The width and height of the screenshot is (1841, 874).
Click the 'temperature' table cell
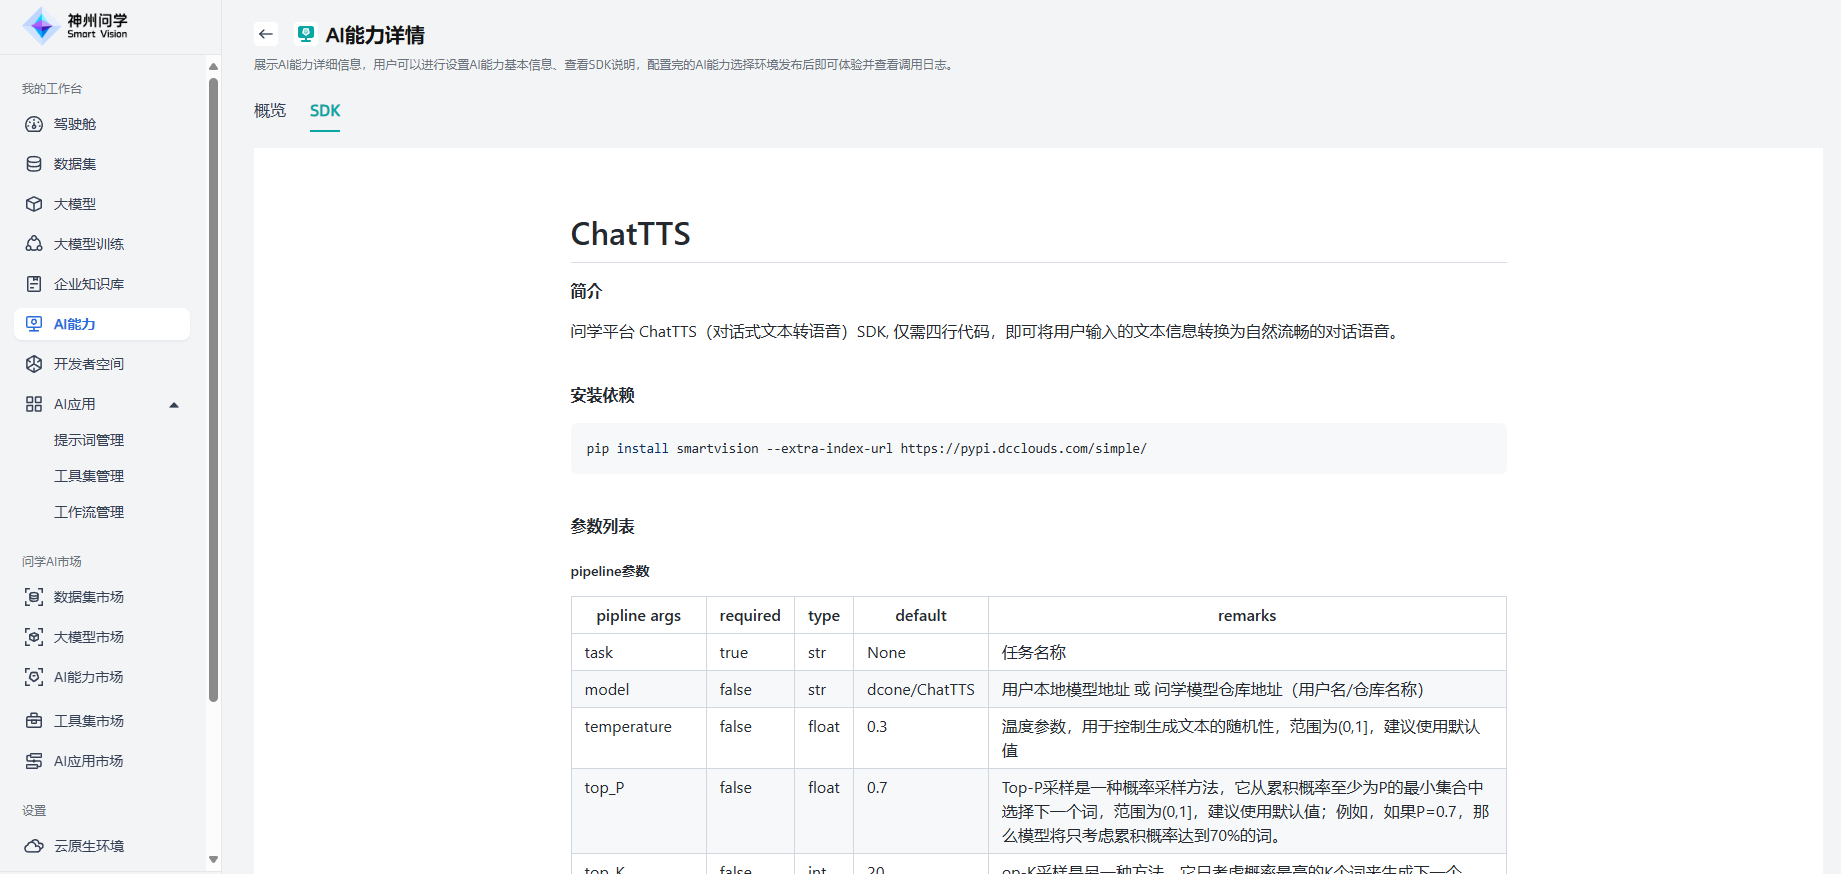click(x=639, y=738)
